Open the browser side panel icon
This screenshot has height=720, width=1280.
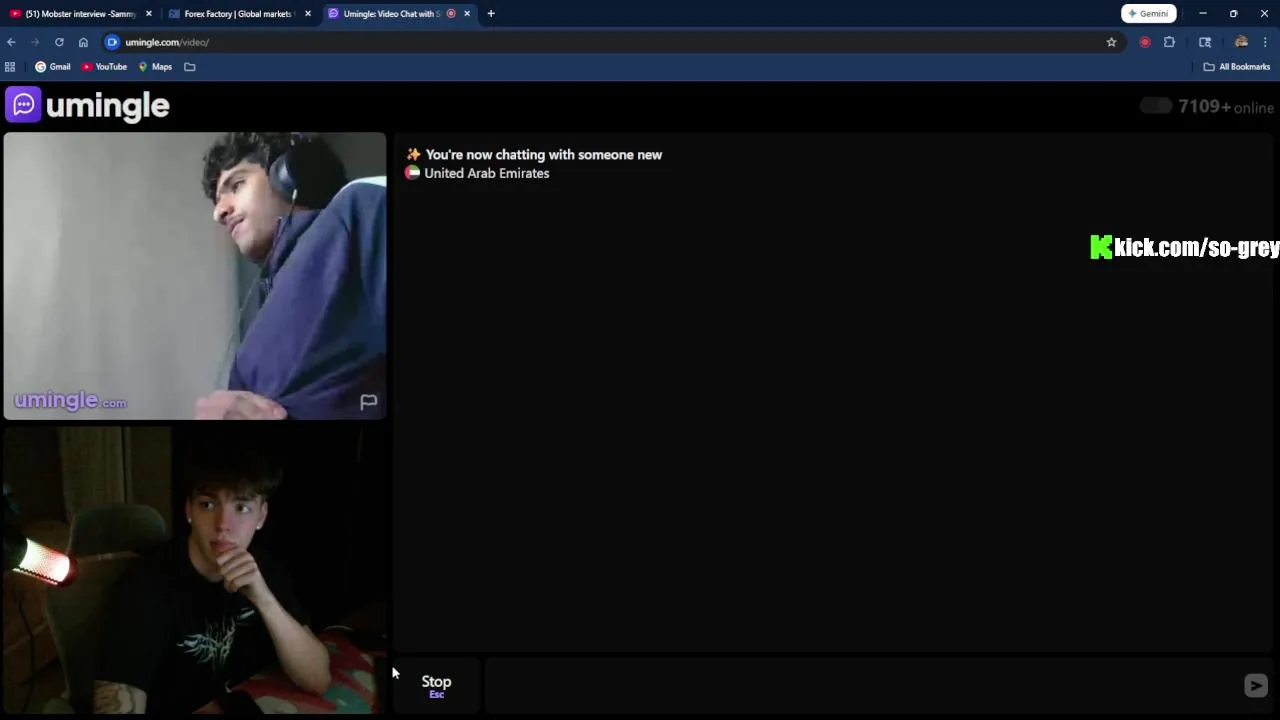[1205, 42]
